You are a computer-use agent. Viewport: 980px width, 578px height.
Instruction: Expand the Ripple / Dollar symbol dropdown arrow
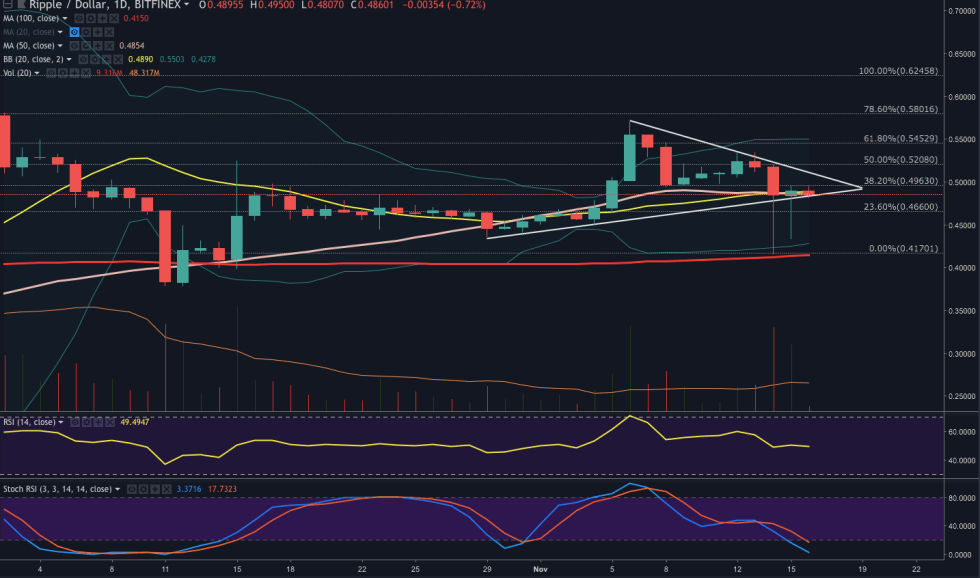tap(186, 5)
